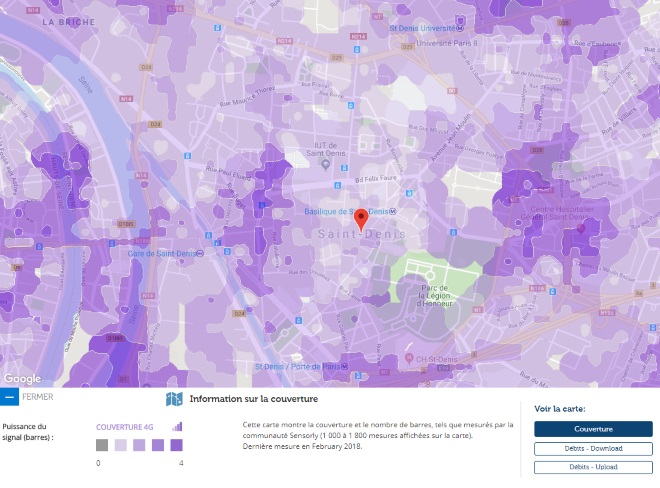The width and height of the screenshot is (660, 488).
Task: Switch to Débits - Upload map
Action: (593, 467)
